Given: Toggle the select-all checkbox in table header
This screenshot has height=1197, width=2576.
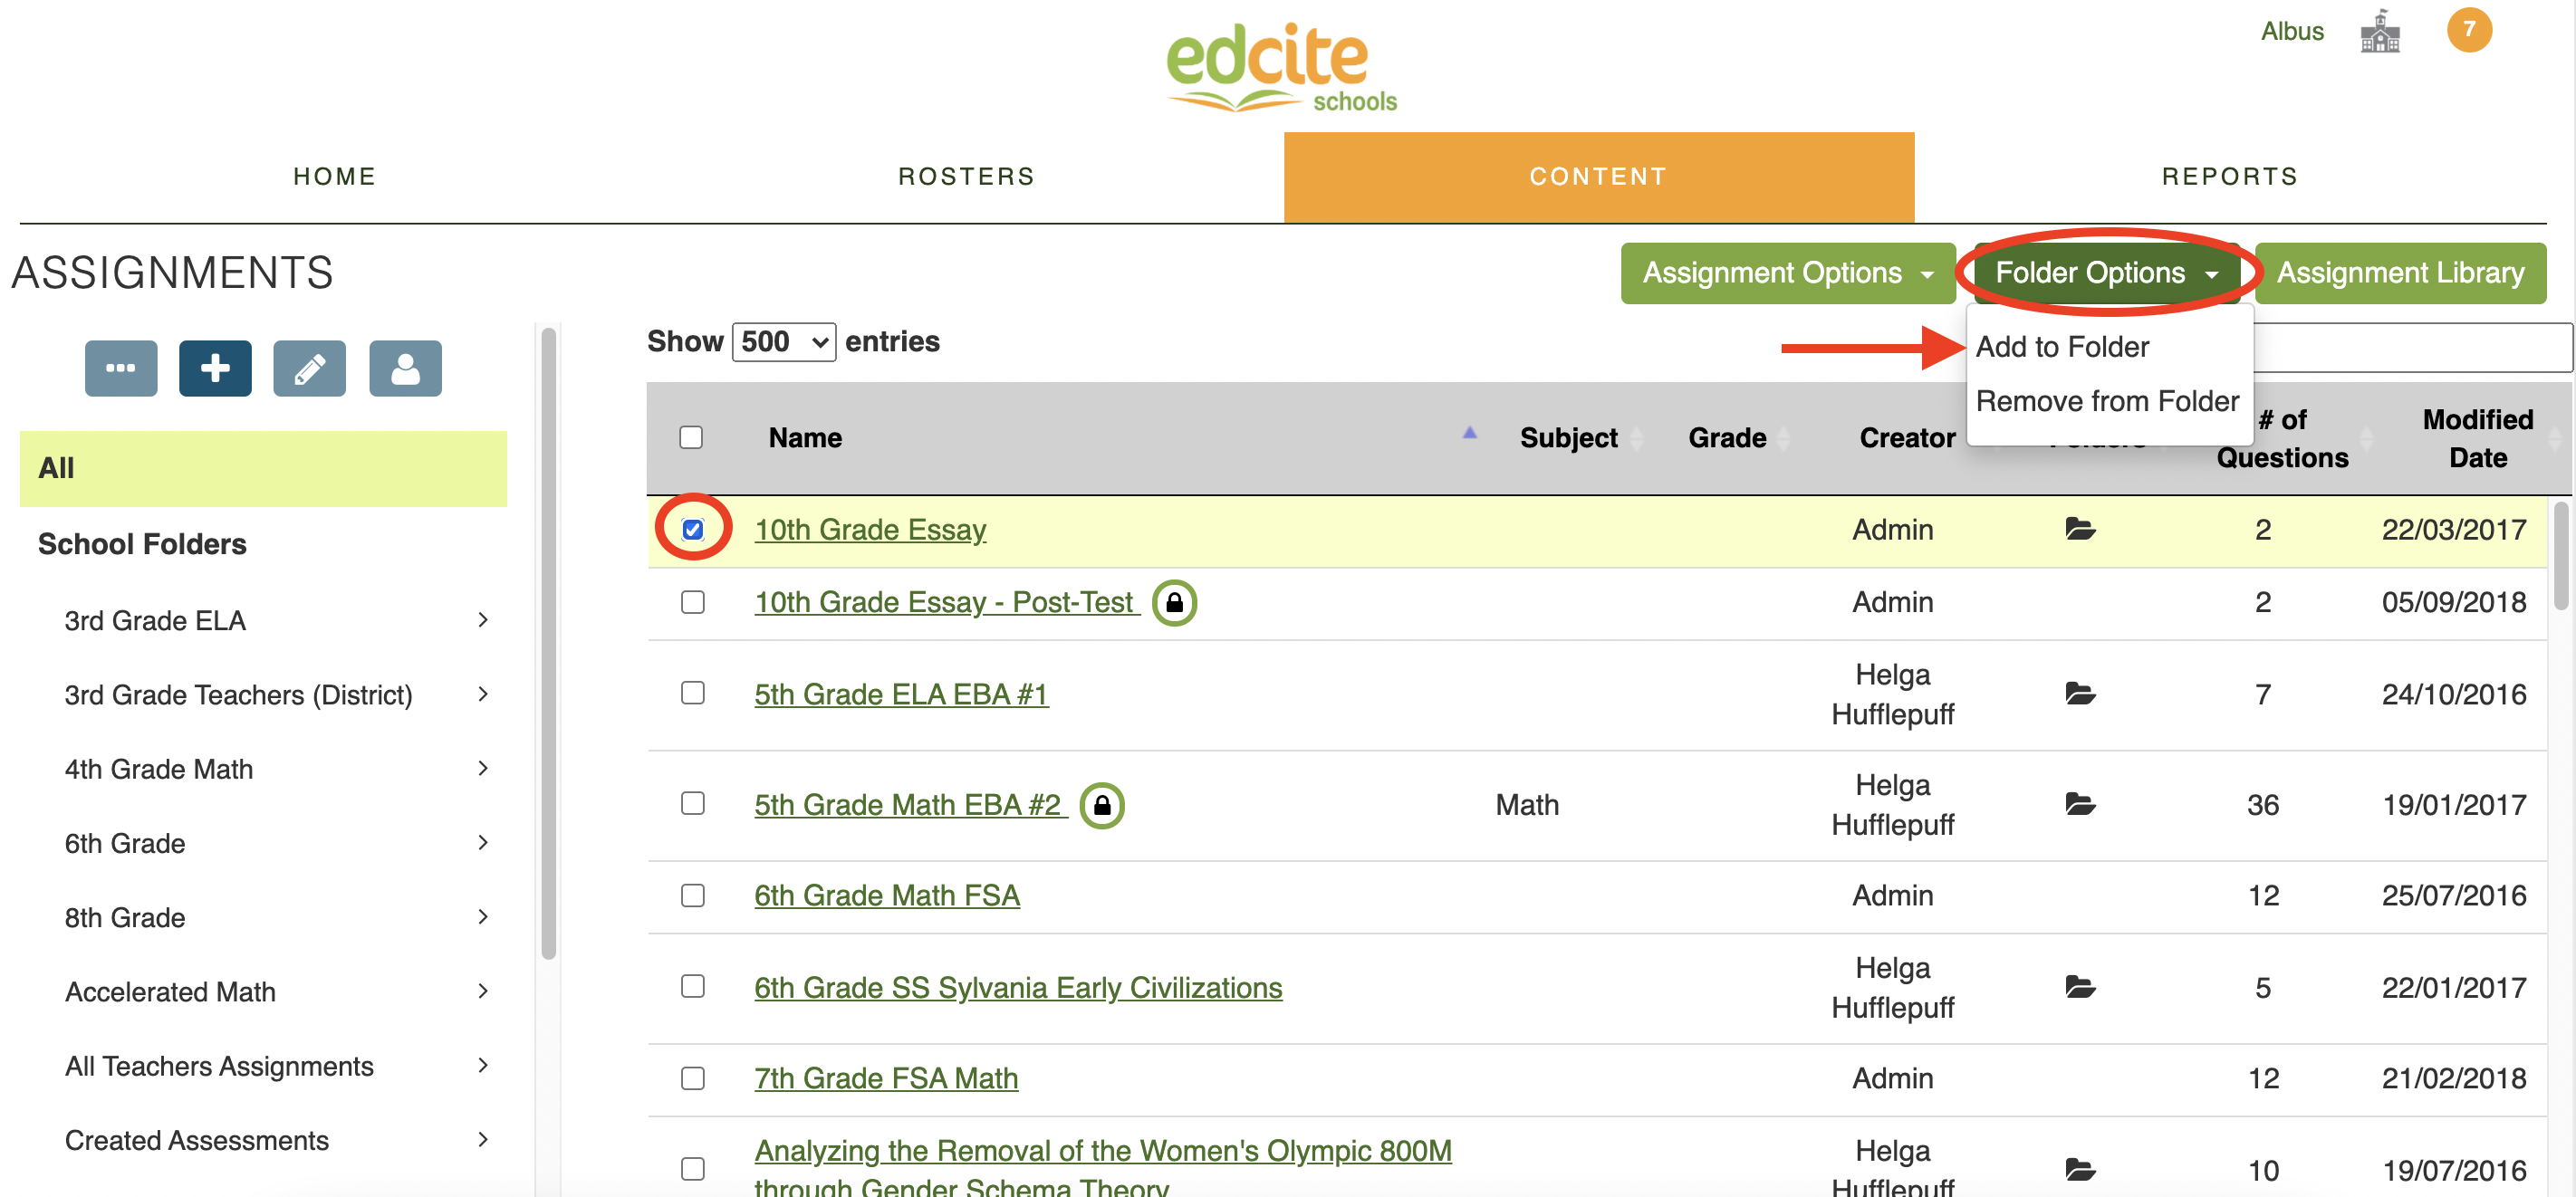Looking at the screenshot, I should pyautogui.click(x=690, y=437).
